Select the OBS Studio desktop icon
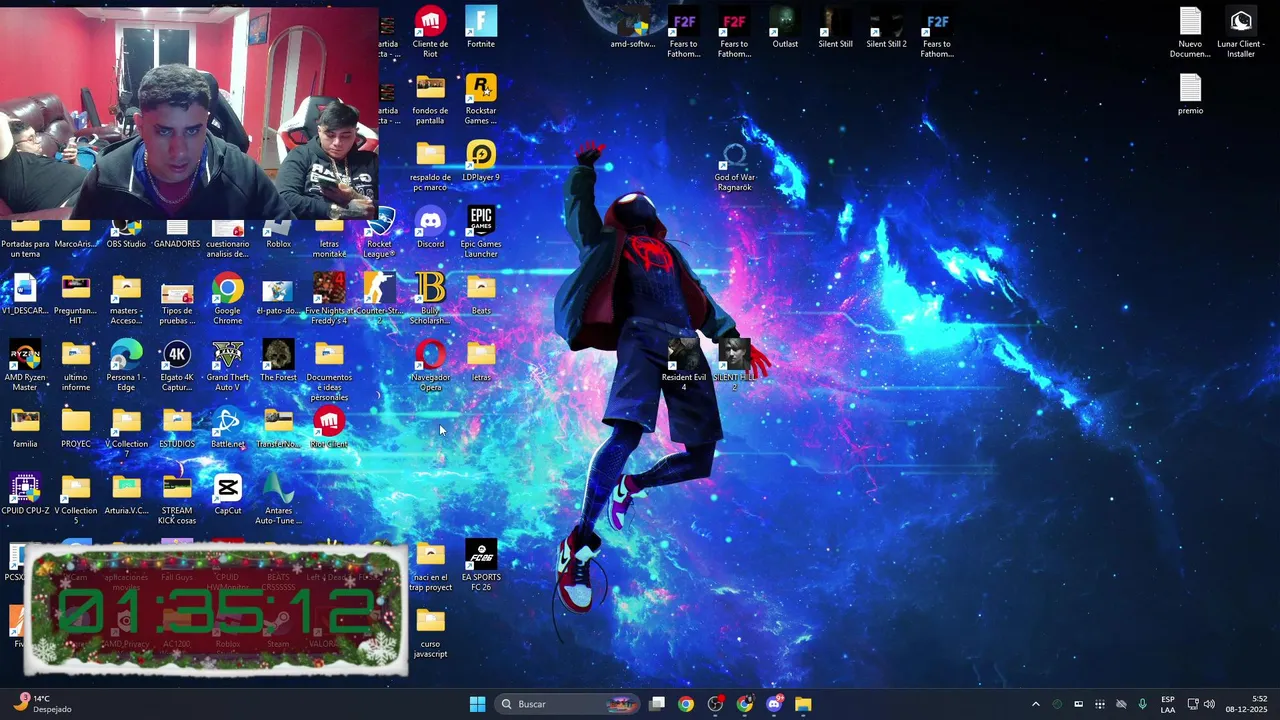 click(126, 236)
